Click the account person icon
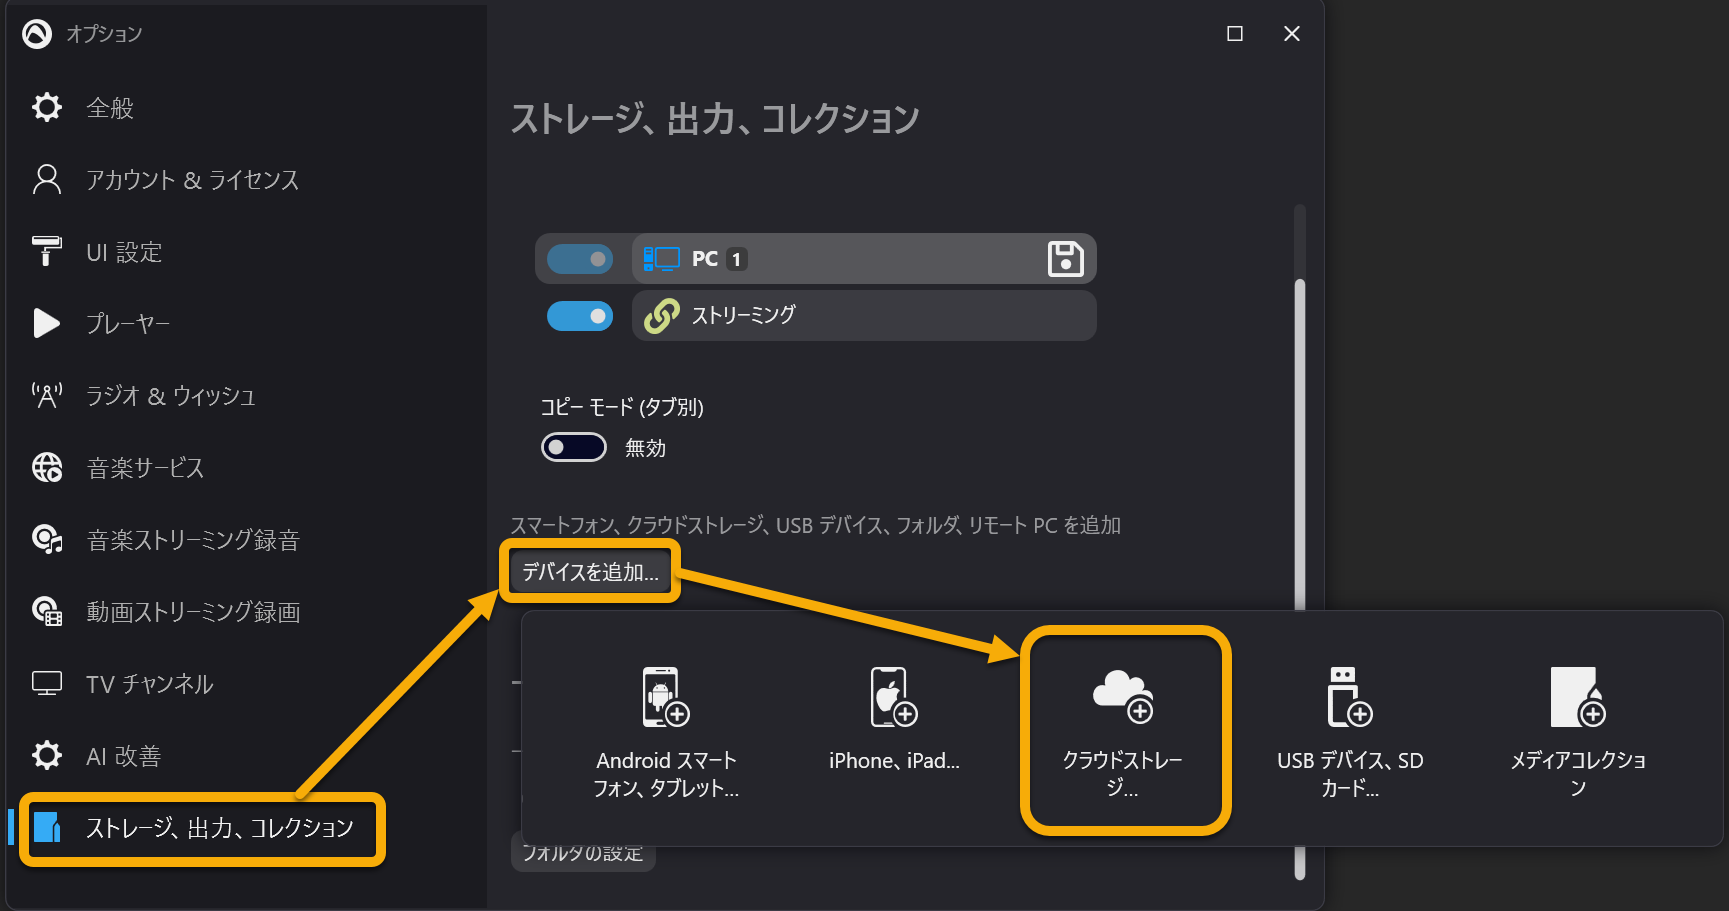 [47, 179]
